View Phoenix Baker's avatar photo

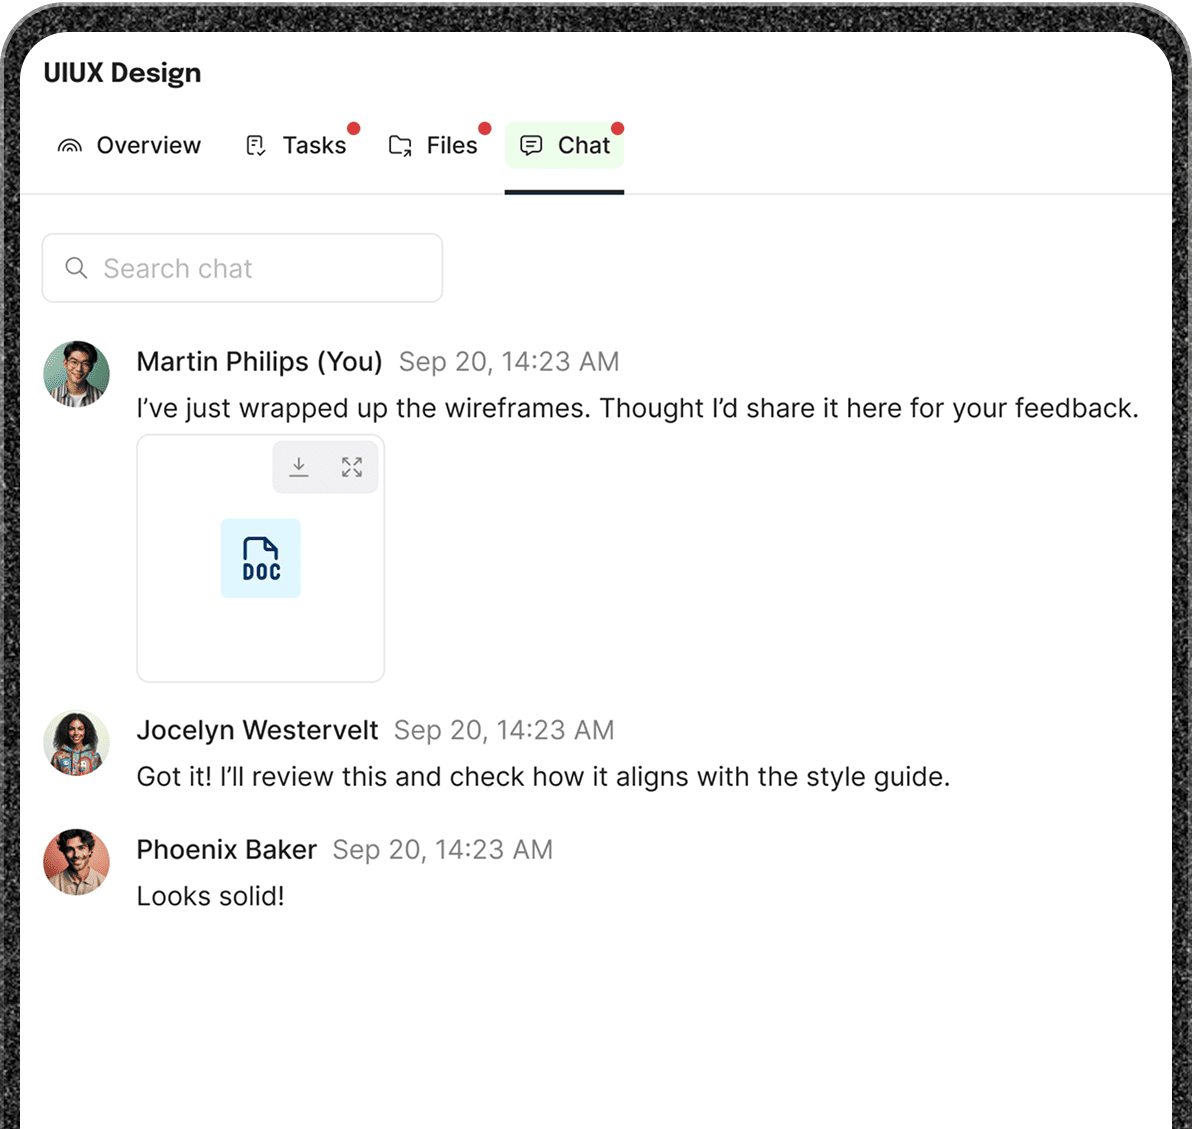click(76, 862)
